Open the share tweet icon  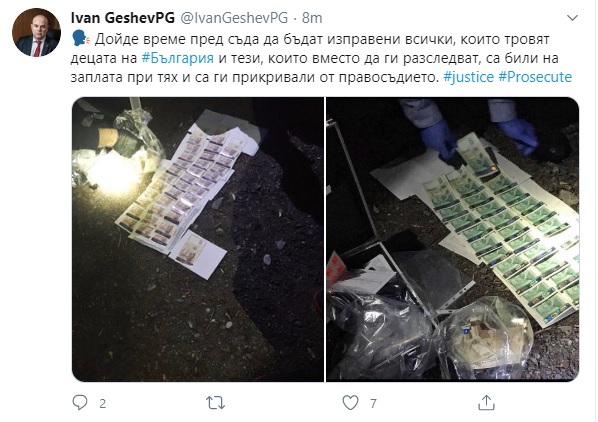pos(486,403)
